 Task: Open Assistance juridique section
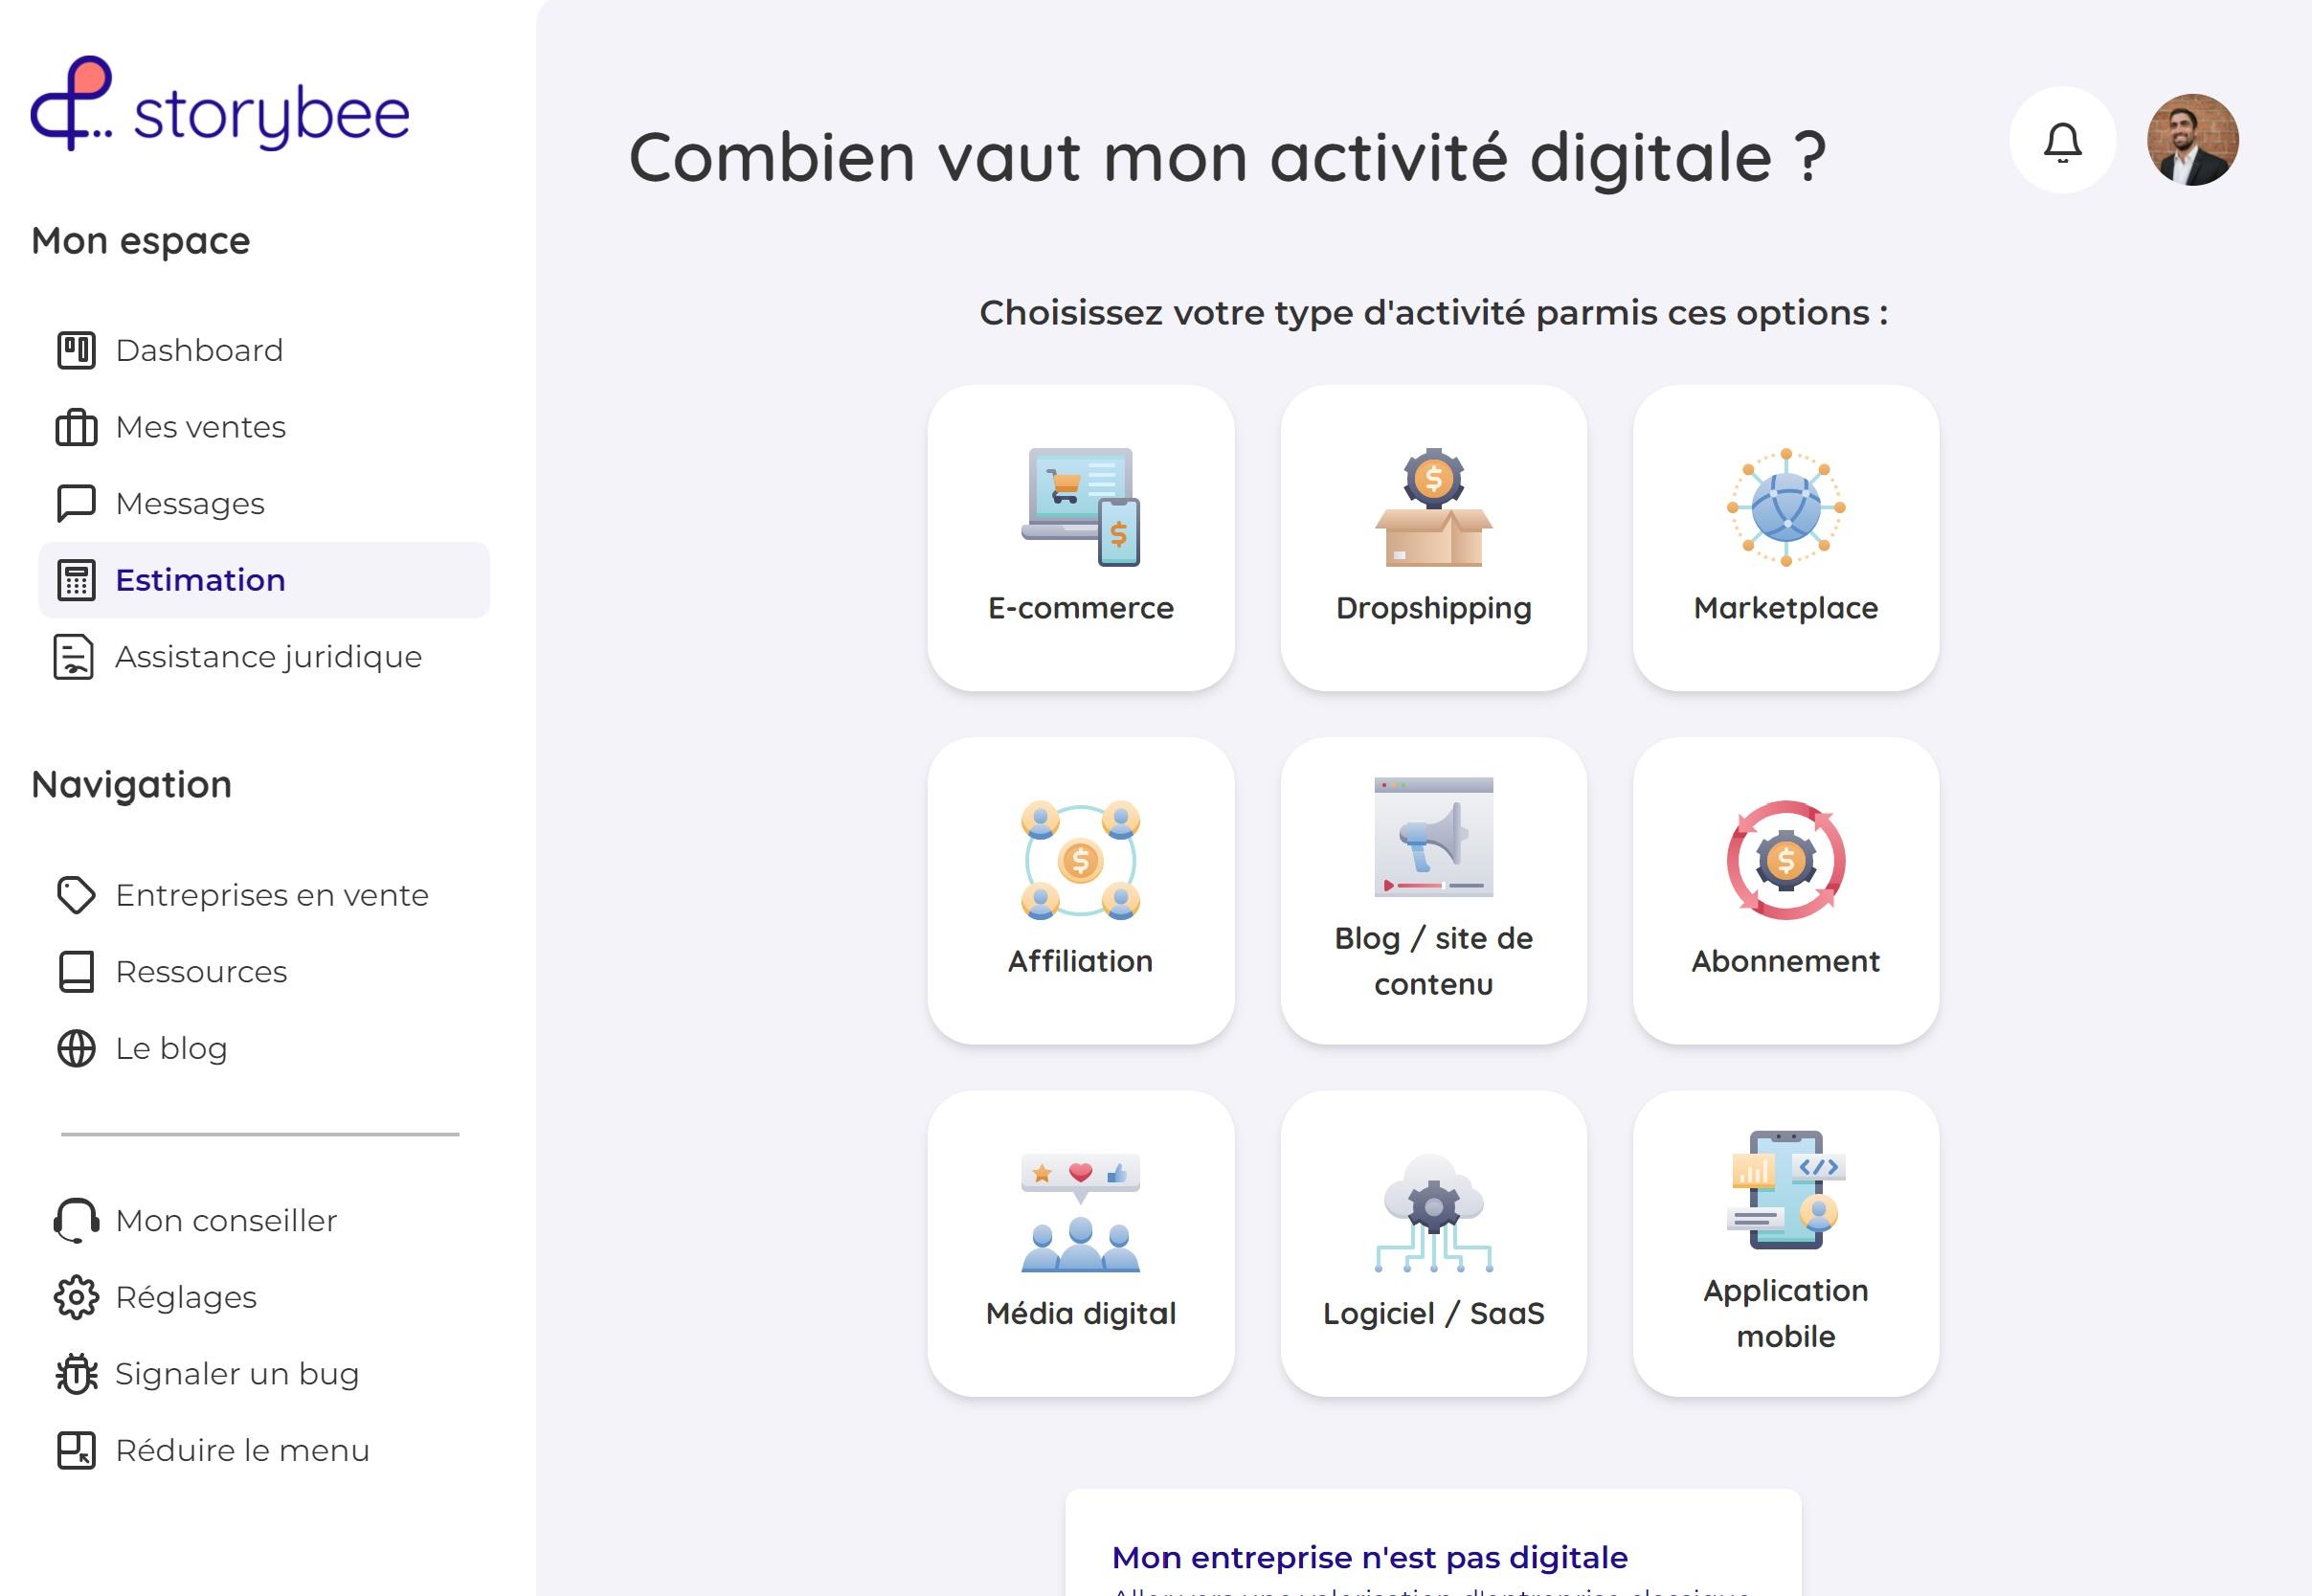tap(267, 658)
